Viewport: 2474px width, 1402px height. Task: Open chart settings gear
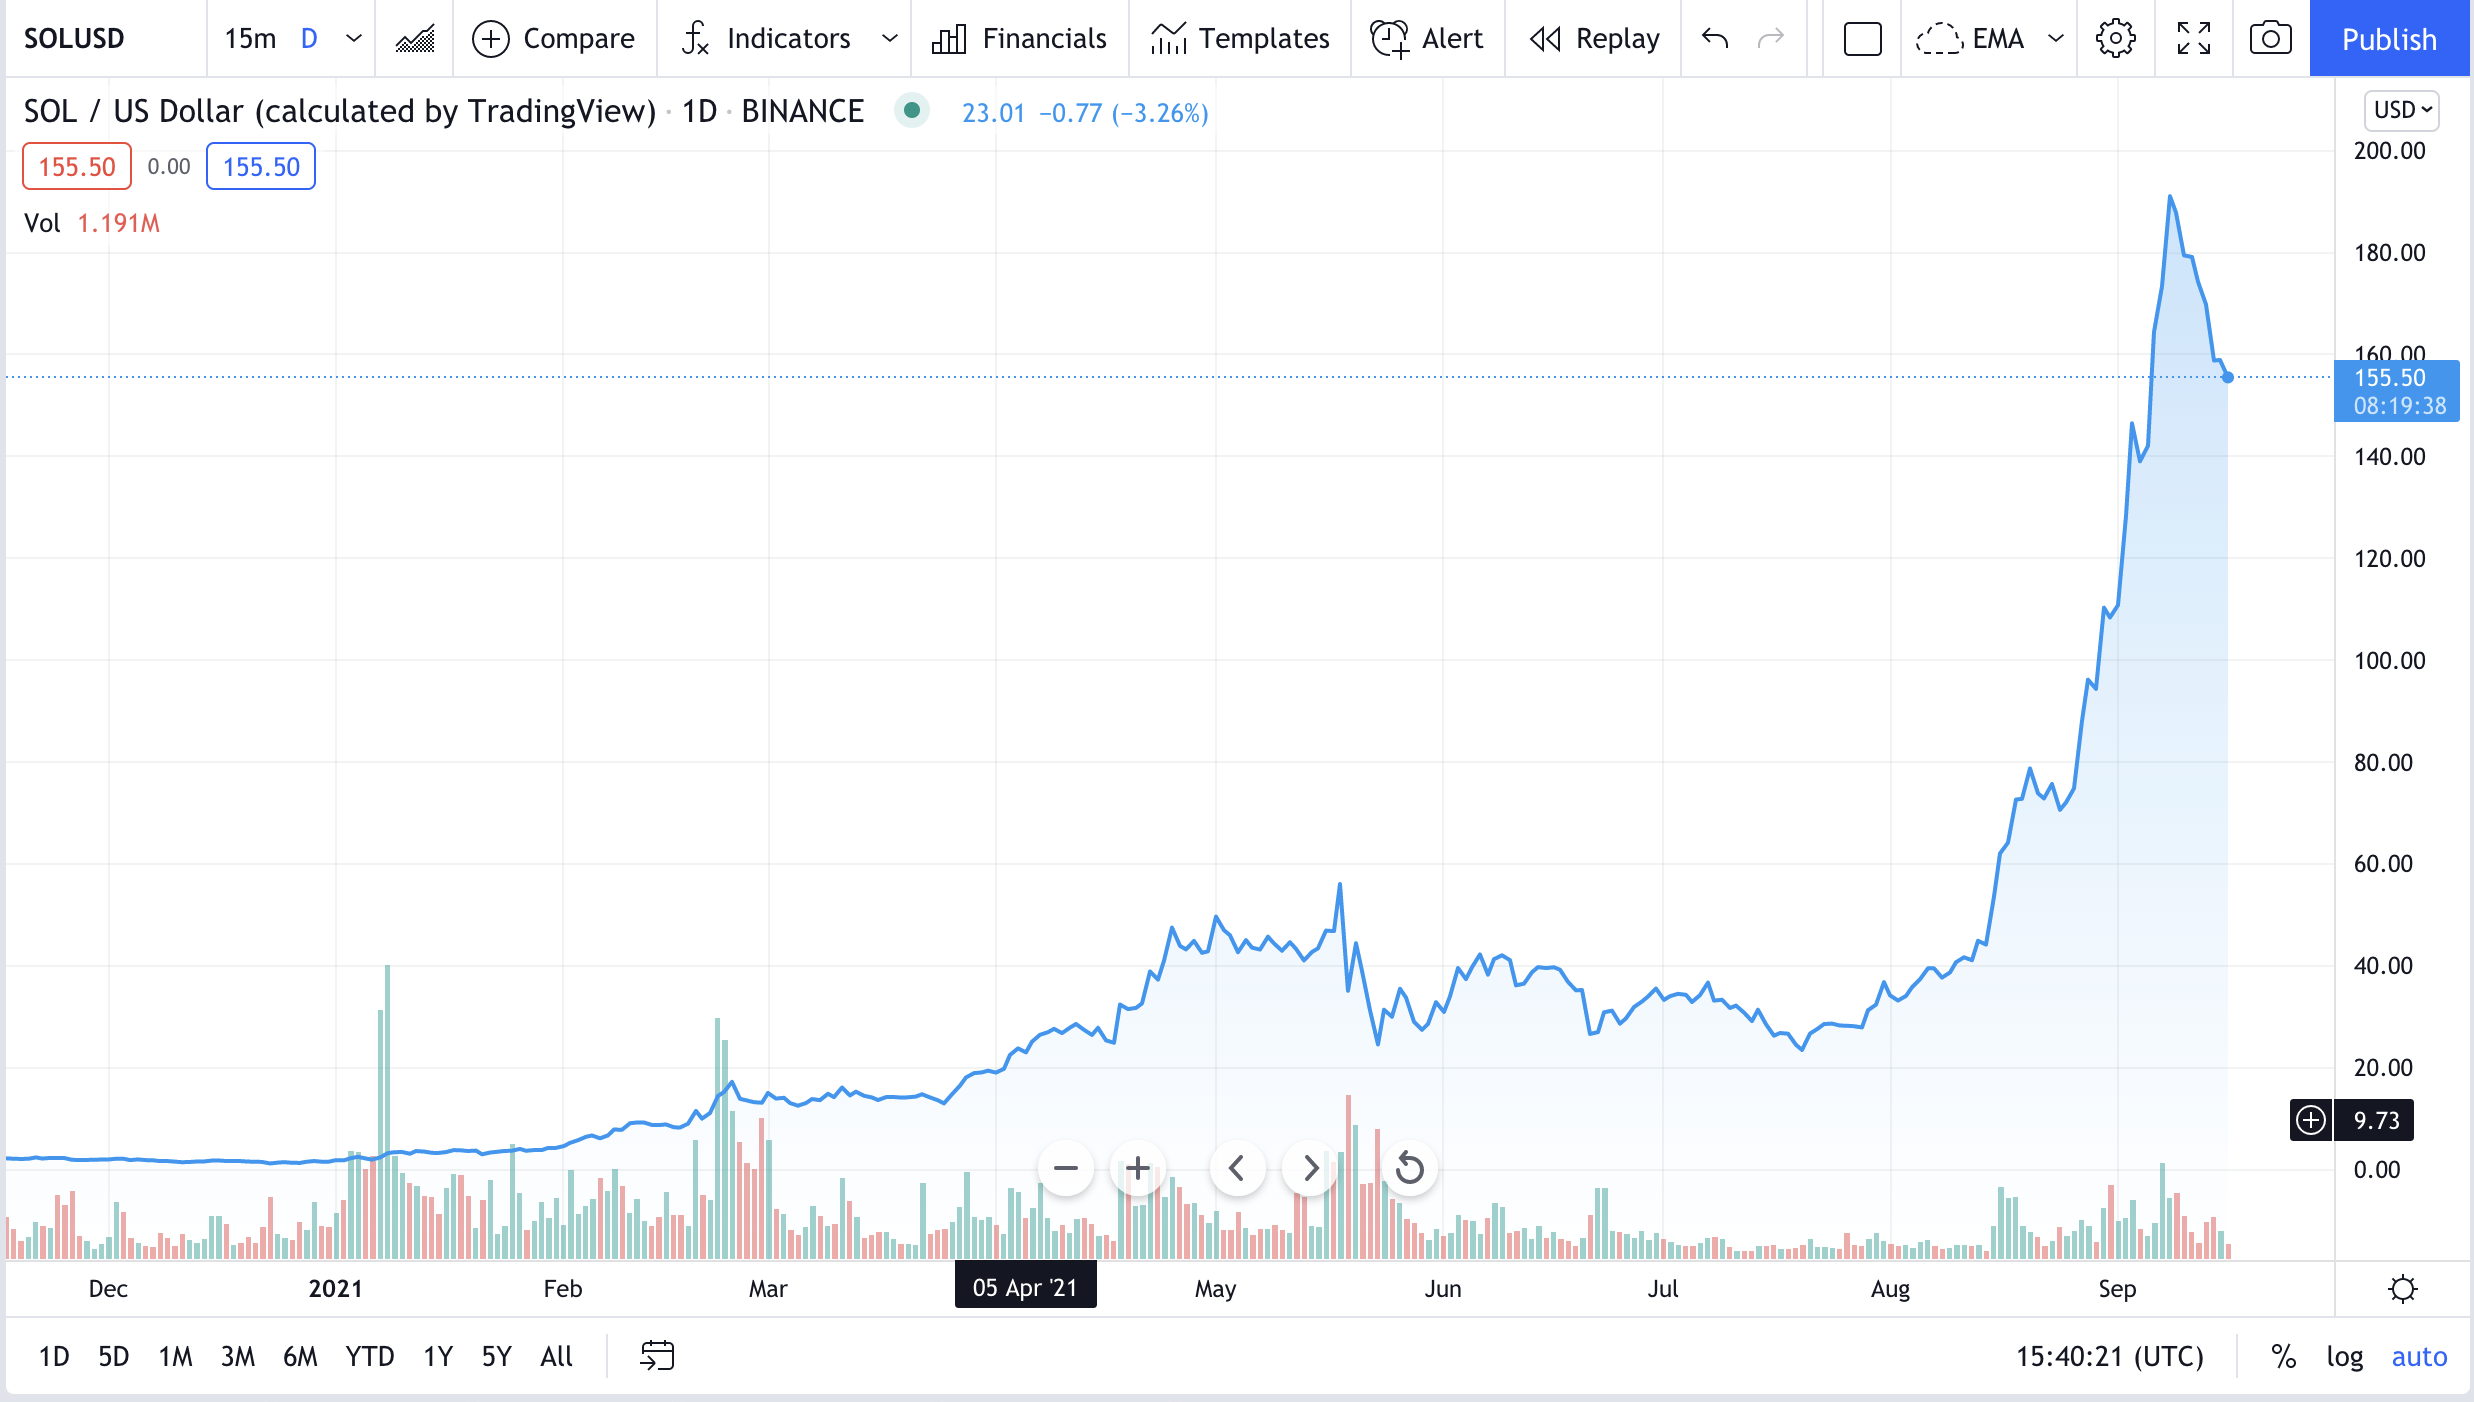(x=2115, y=39)
